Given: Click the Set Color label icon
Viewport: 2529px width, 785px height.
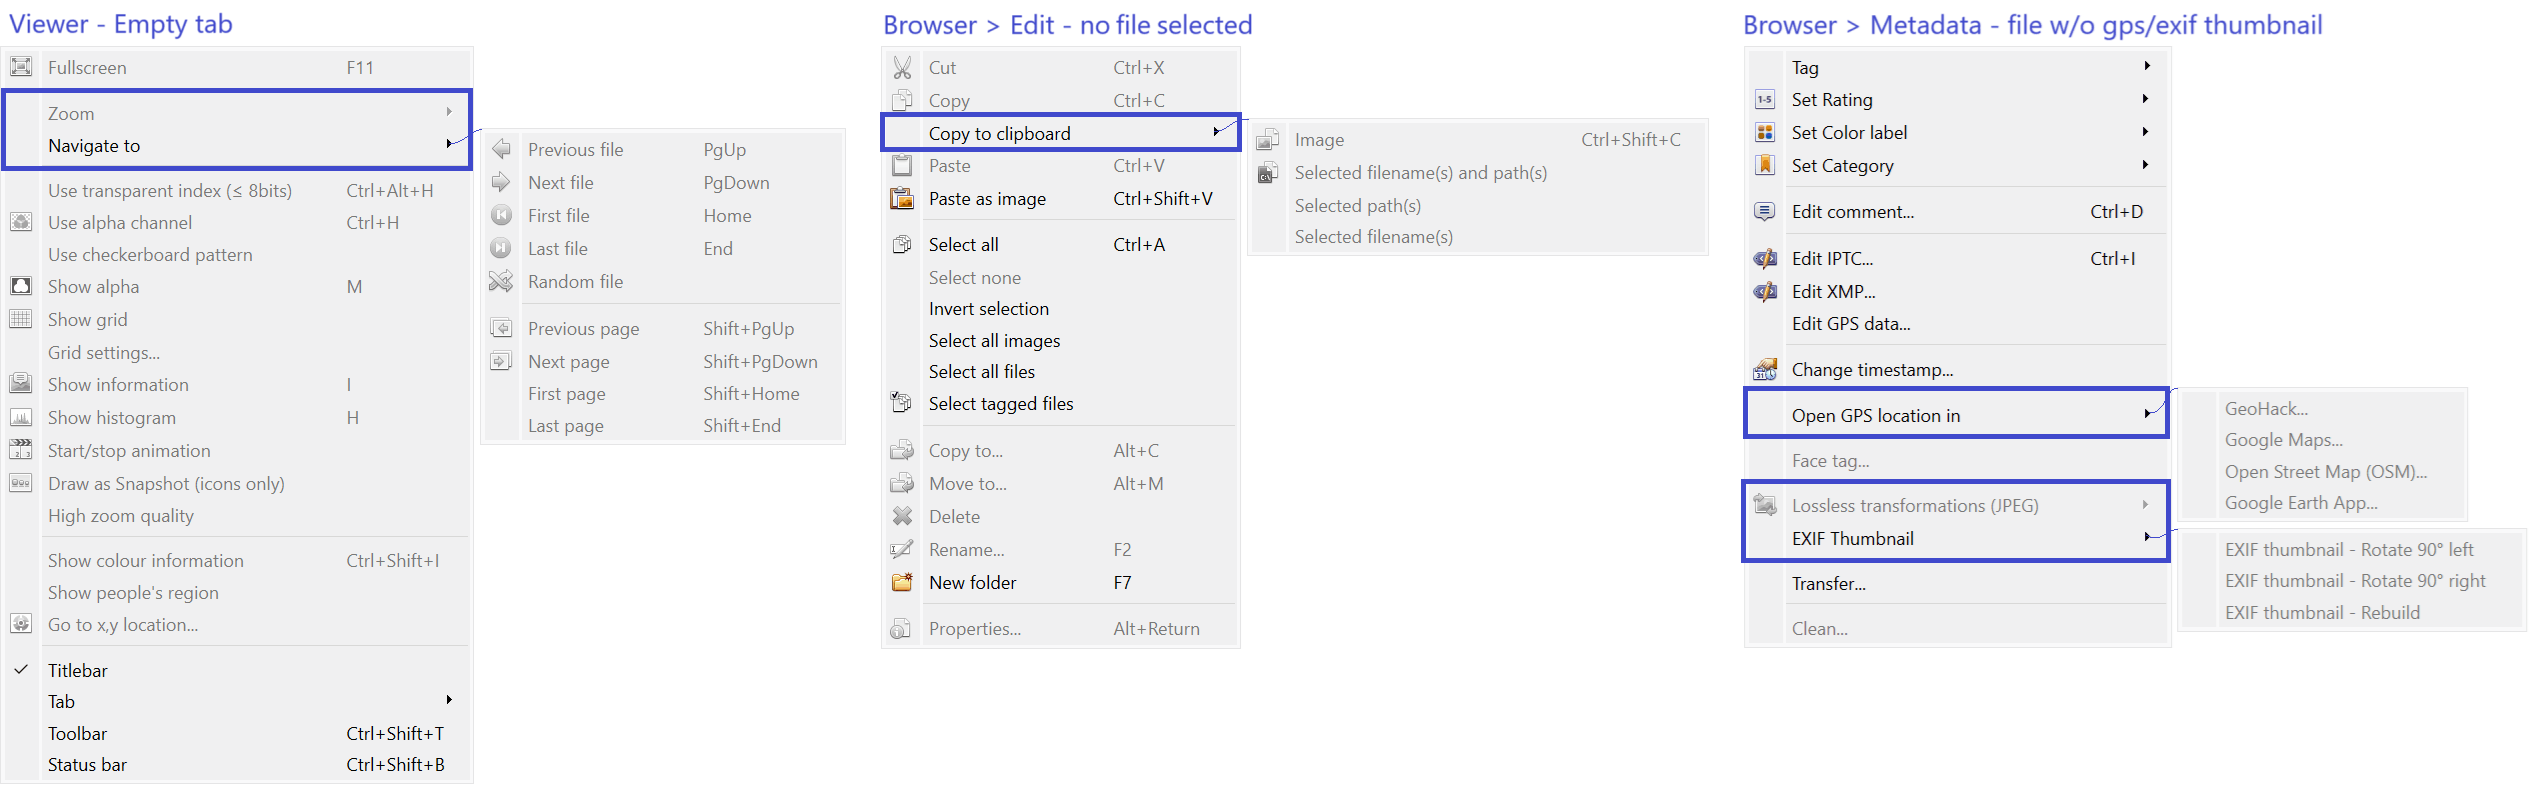Looking at the screenshot, I should 1765,133.
